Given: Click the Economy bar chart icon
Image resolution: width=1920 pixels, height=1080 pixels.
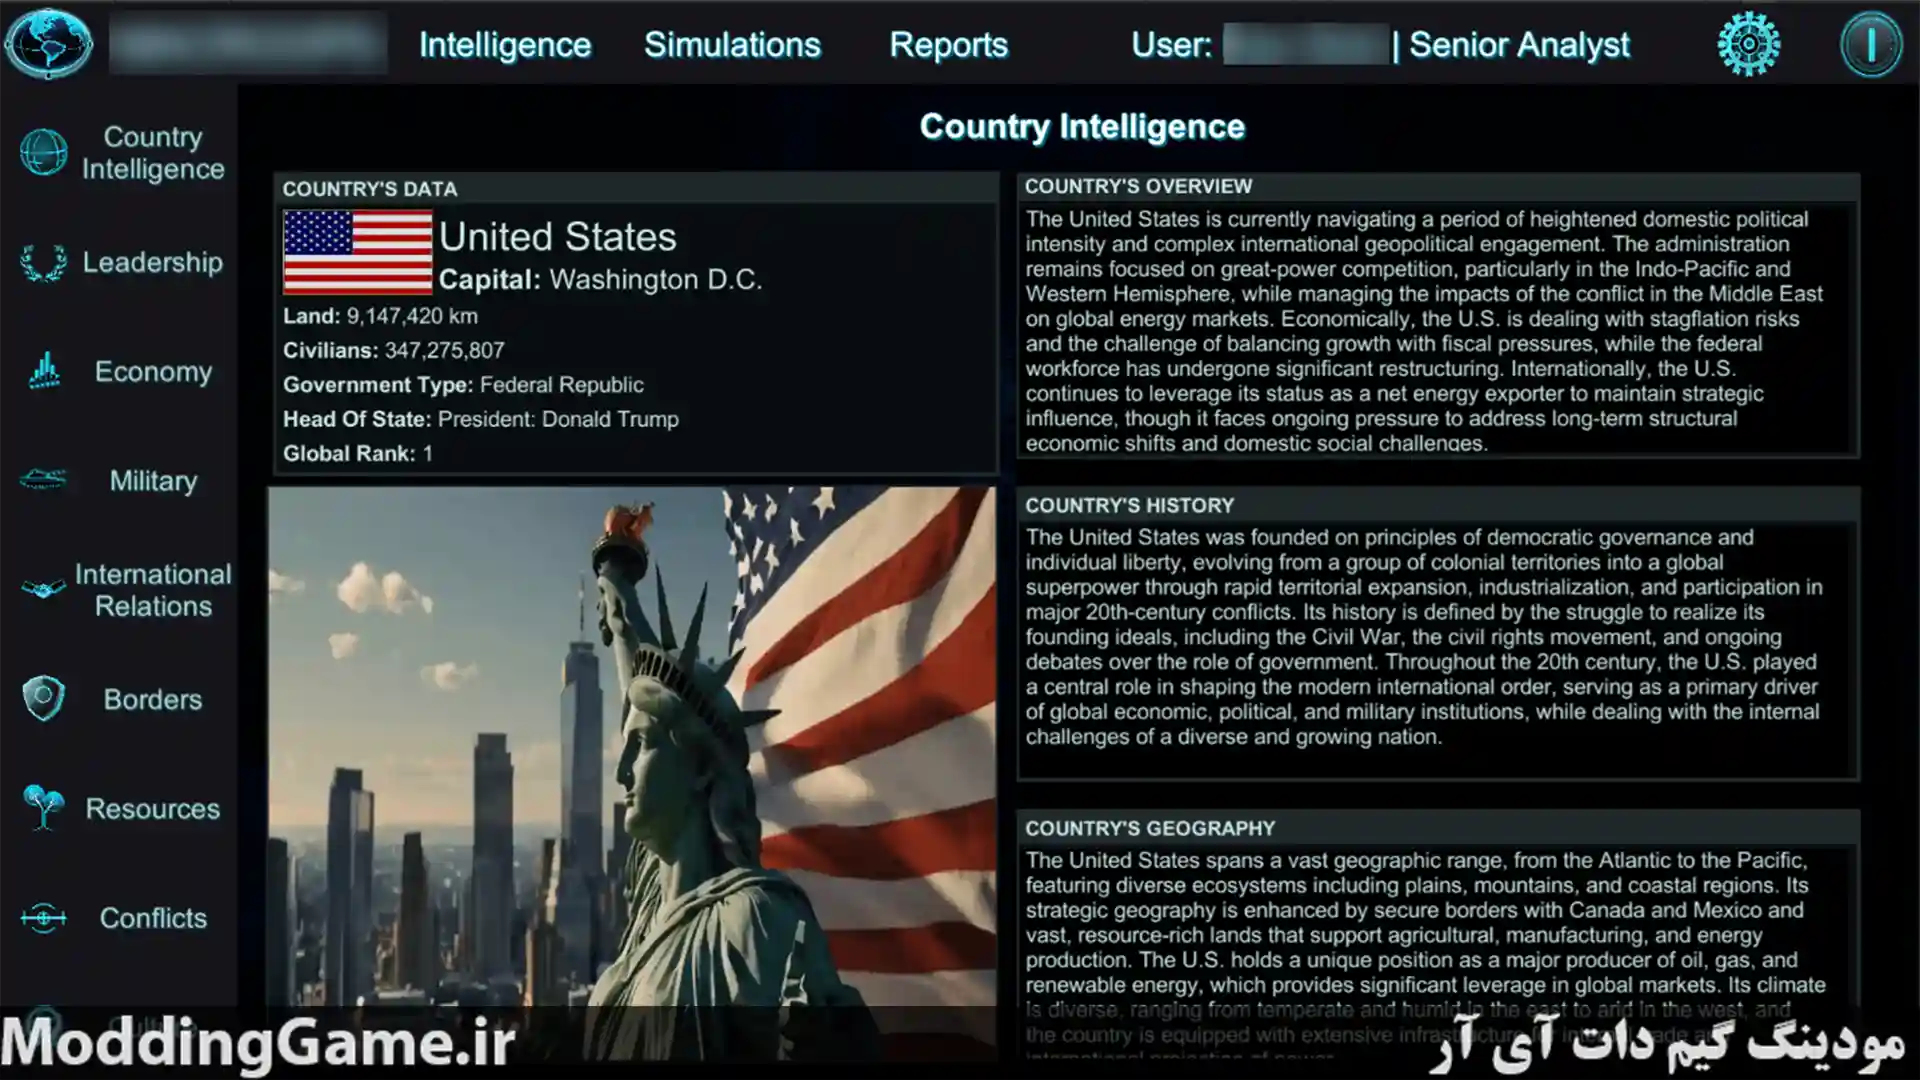Looking at the screenshot, I should click(x=44, y=371).
